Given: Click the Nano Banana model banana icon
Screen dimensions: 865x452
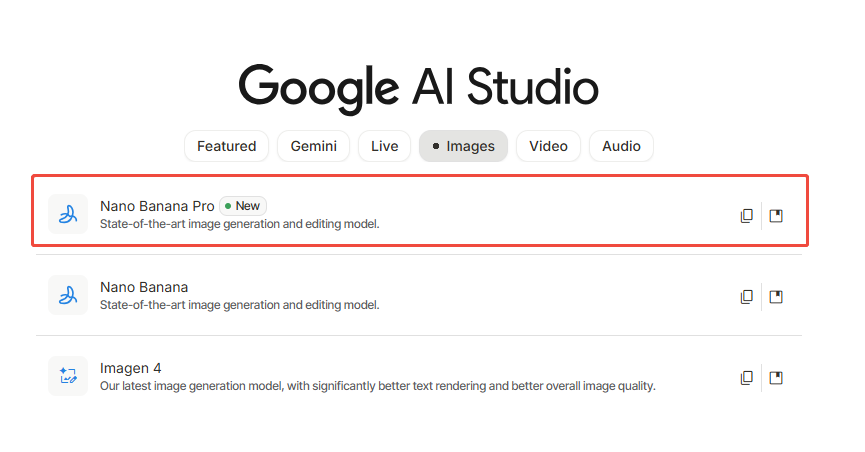Looking at the screenshot, I should 68,295.
